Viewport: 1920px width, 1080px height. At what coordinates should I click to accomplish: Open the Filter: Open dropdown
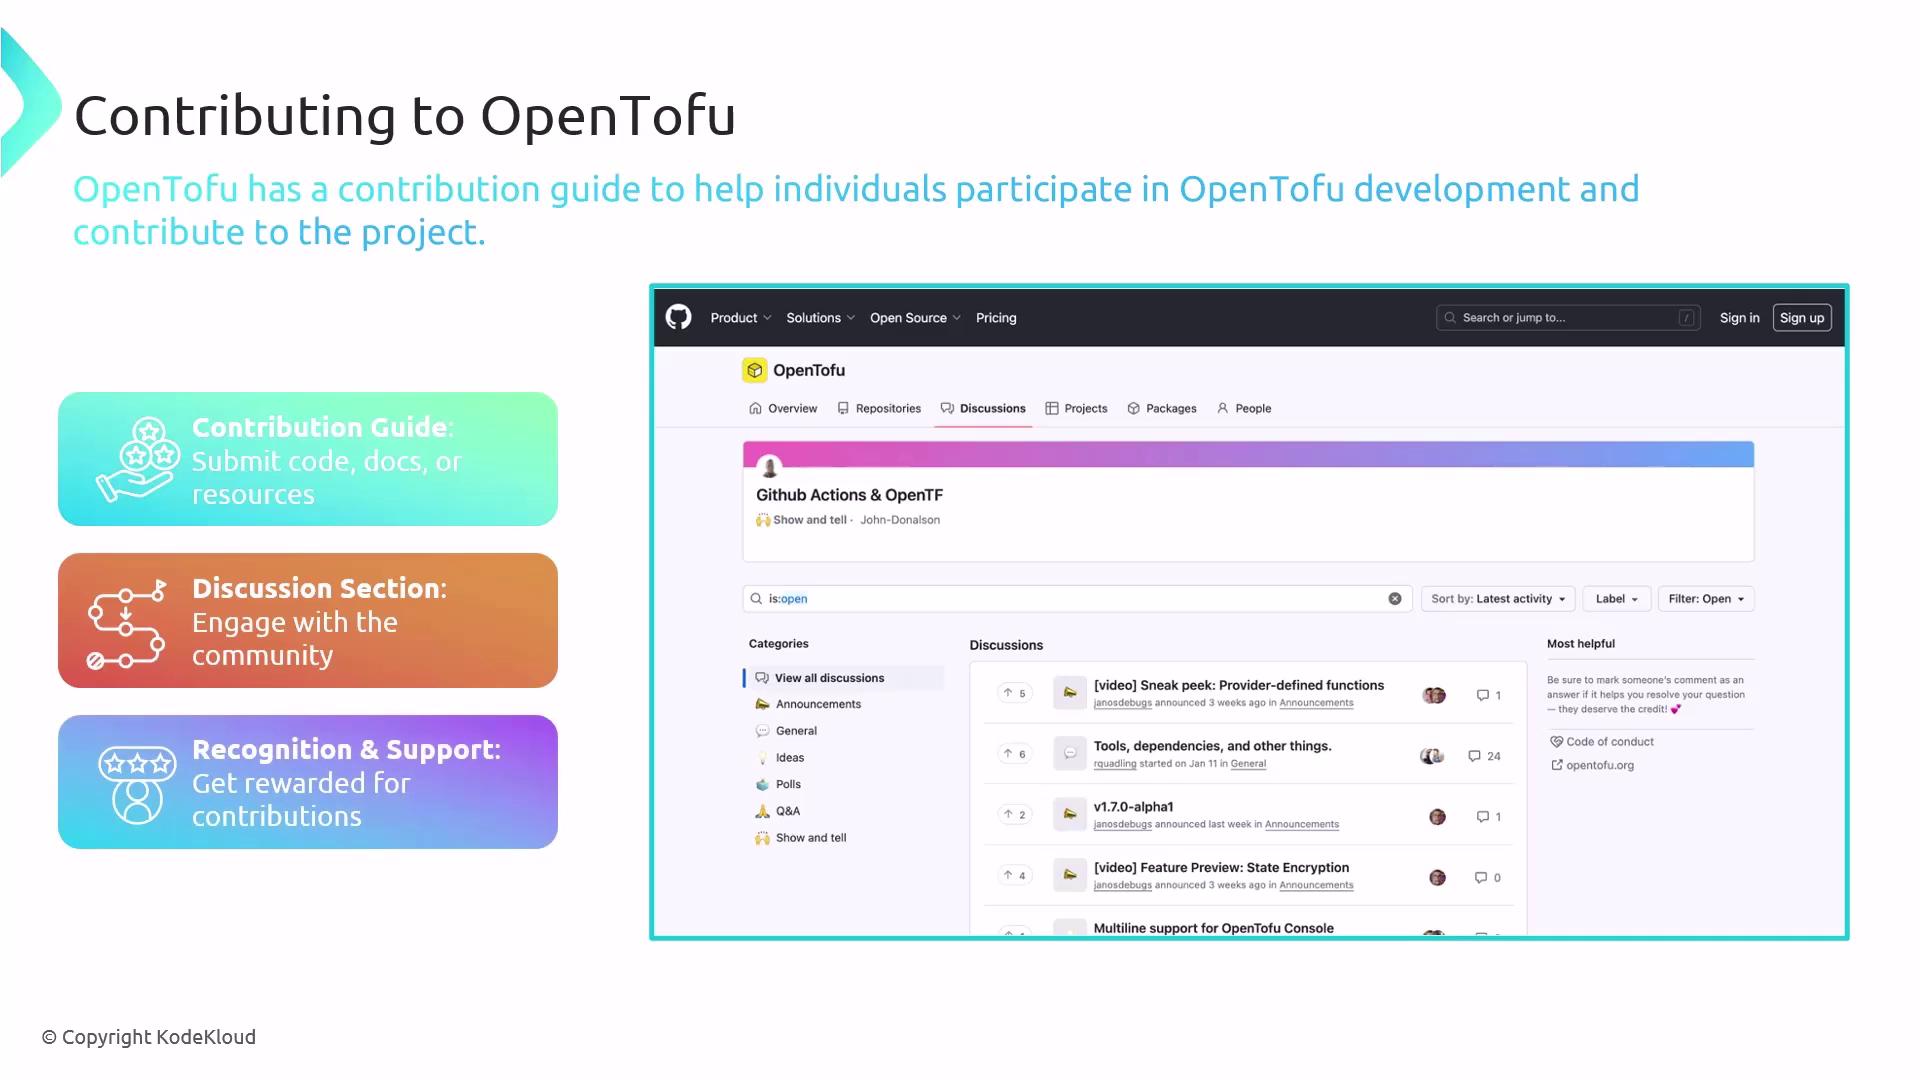(1705, 599)
